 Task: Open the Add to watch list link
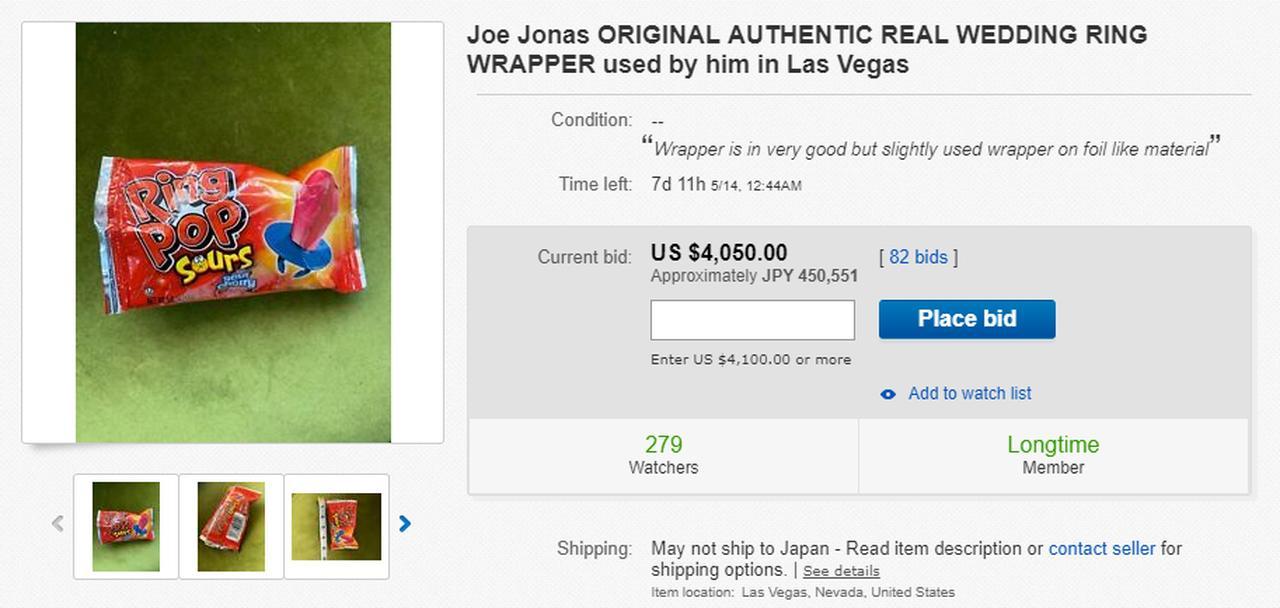969,393
